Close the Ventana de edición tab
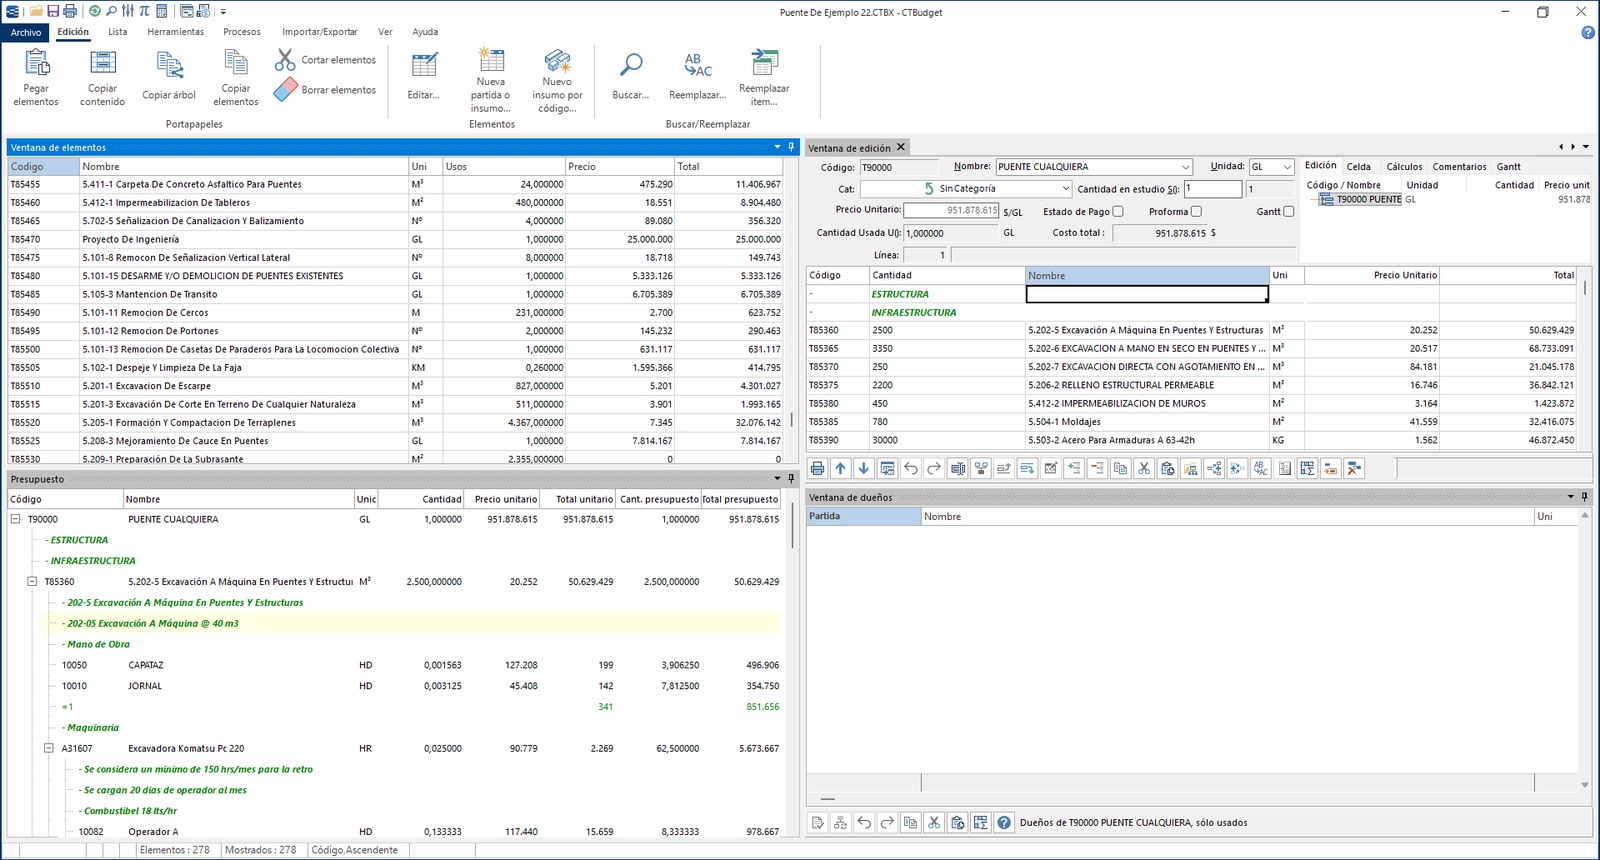 tap(901, 147)
